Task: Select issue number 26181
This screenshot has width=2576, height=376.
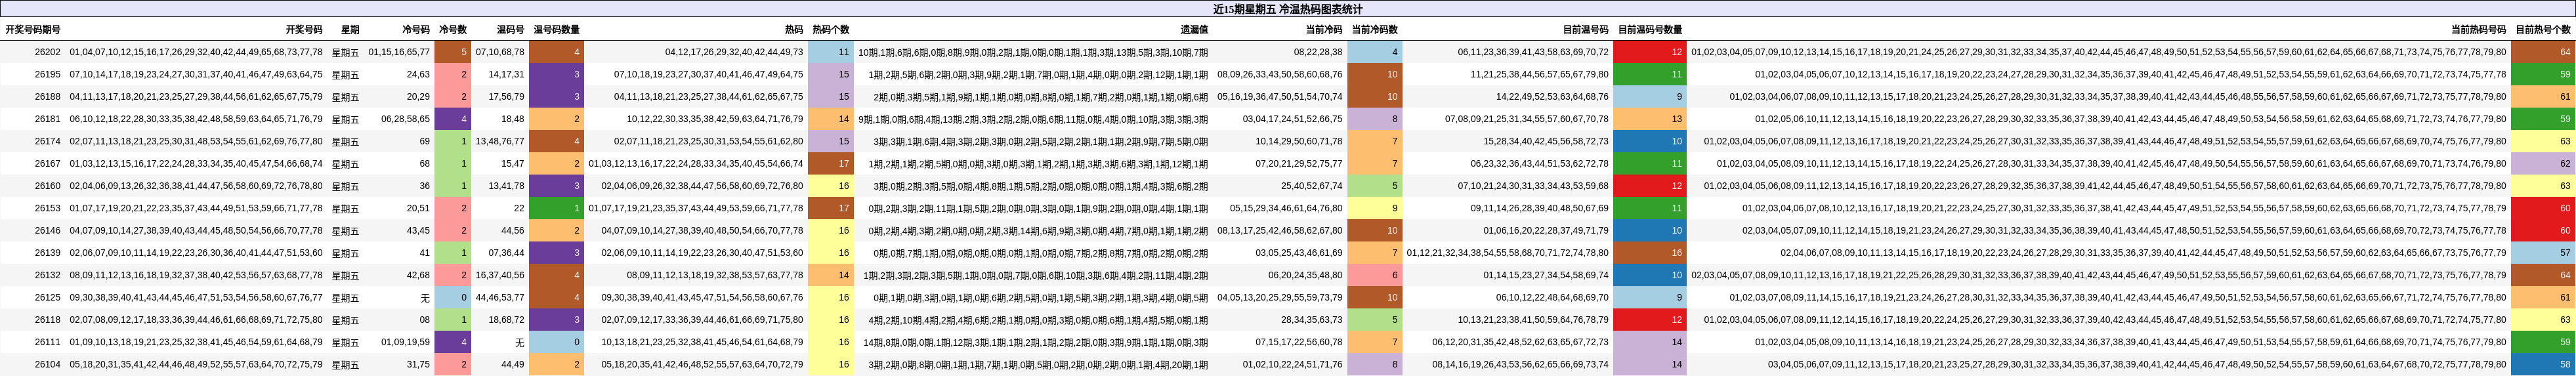Action: pos(47,119)
